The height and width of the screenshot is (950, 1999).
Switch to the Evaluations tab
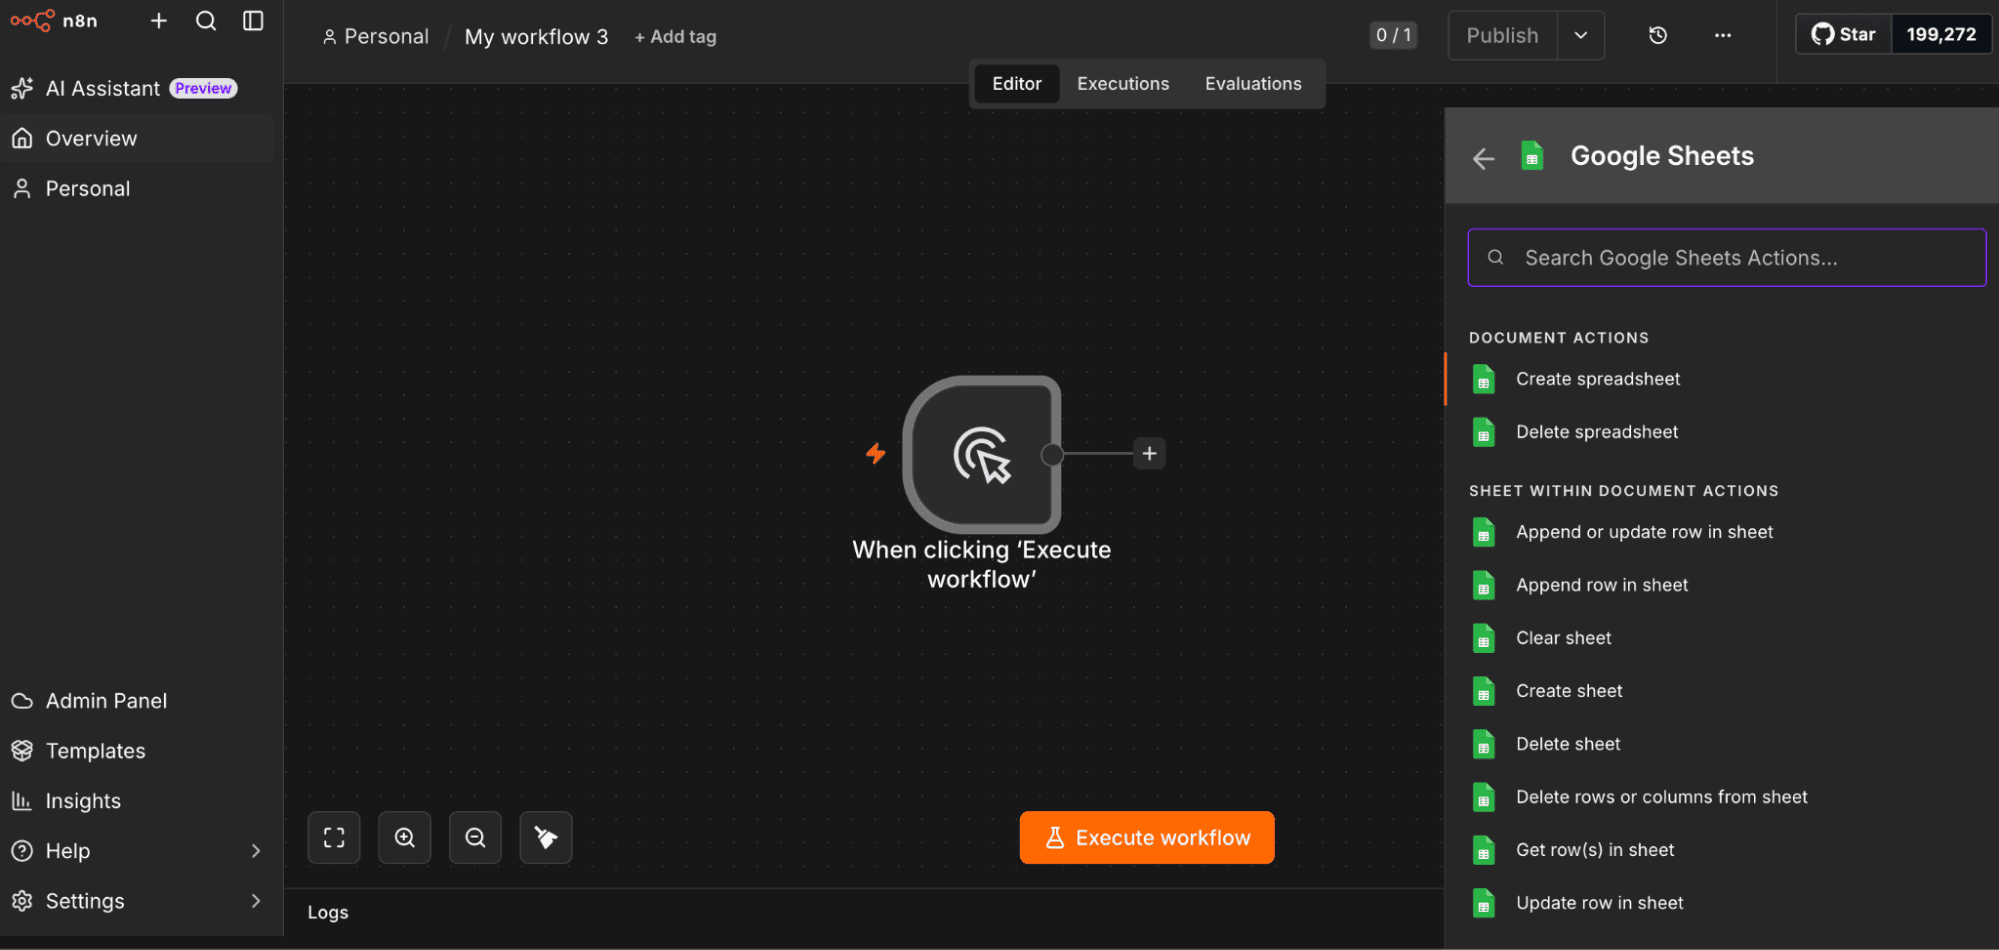pyautogui.click(x=1253, y=84)
